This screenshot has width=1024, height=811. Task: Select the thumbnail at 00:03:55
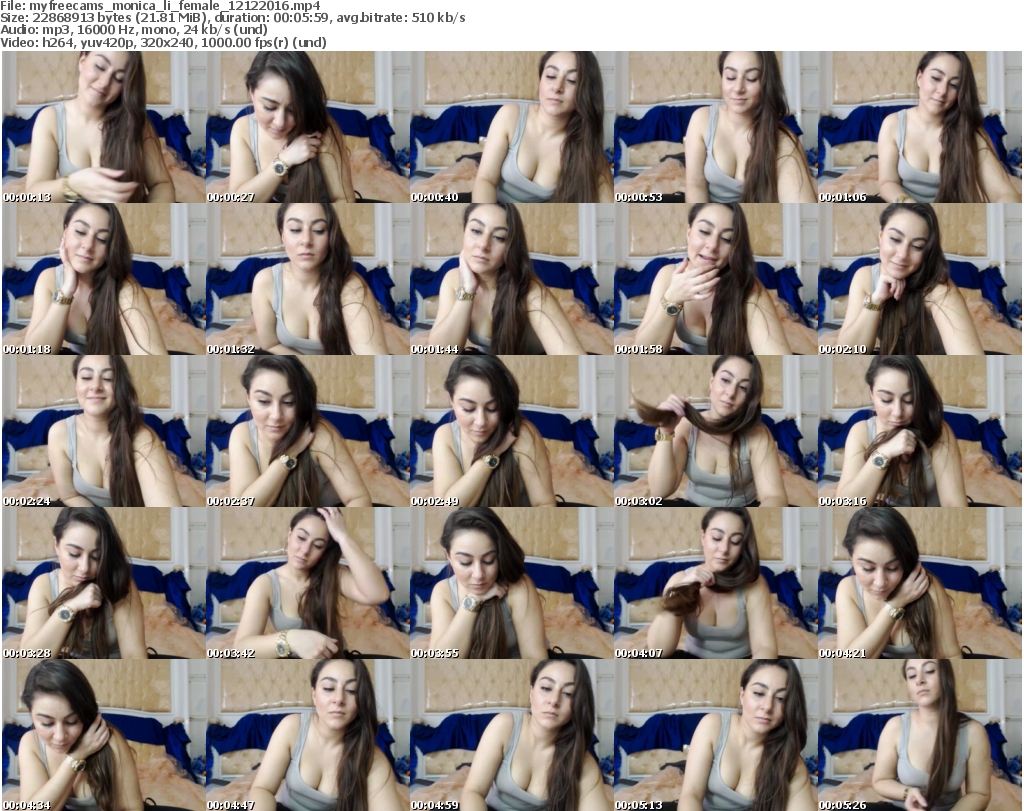(x=511, y=583)
